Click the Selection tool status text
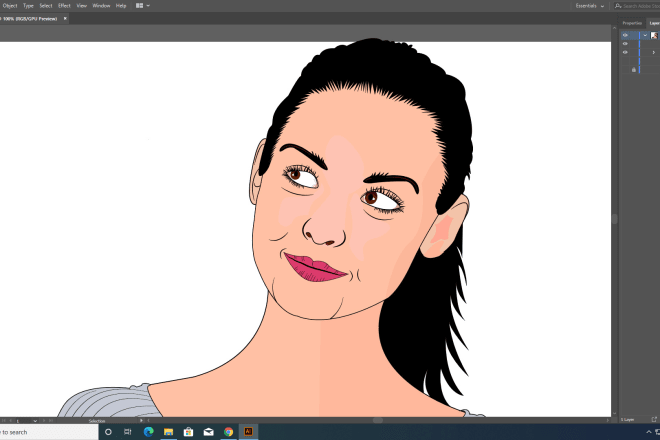 [97, 421]
